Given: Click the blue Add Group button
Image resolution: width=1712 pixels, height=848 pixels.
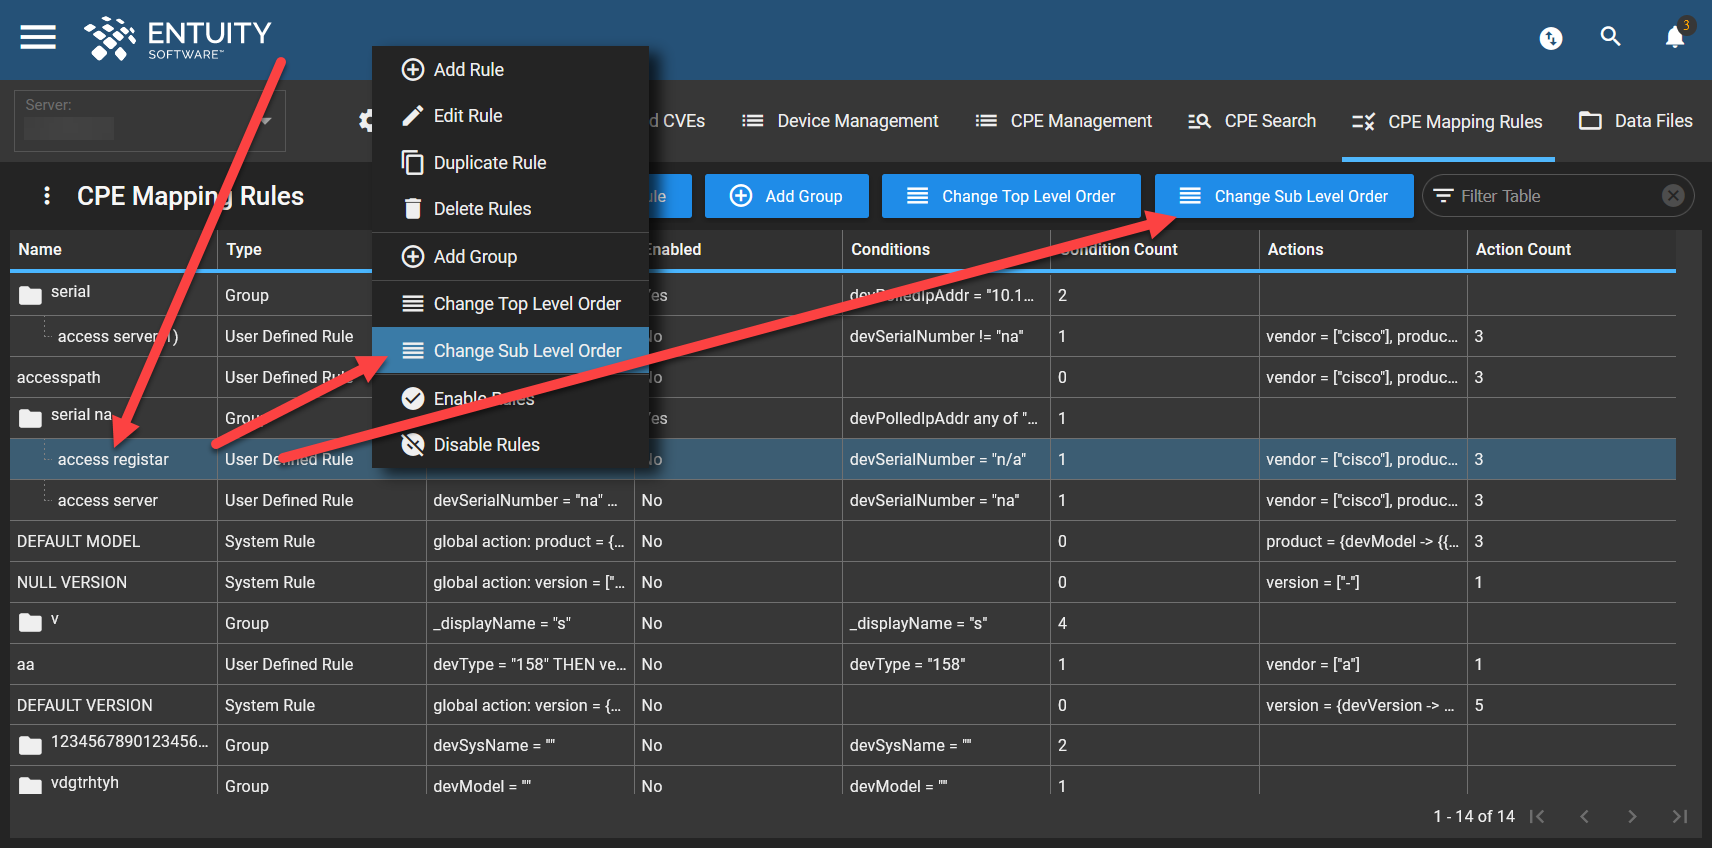Looking at the screenshot, I should coord(786,196).
